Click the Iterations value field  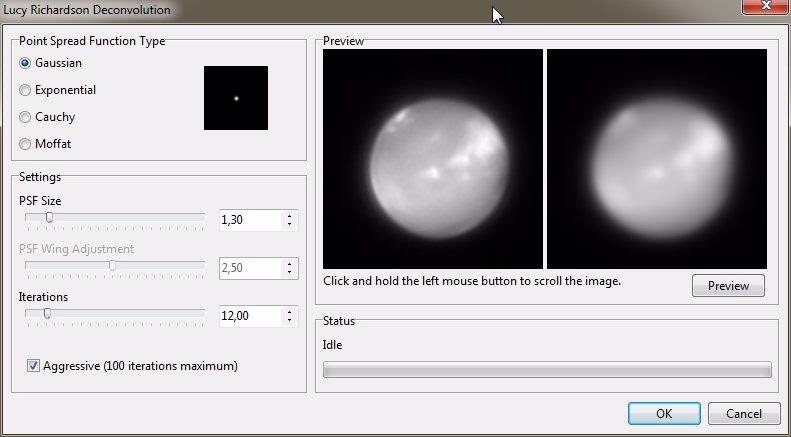tap(250, 316)
